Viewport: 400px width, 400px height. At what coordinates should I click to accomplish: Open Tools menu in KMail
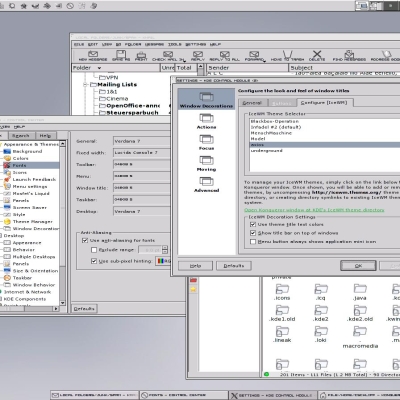click(x=175, y=44)
